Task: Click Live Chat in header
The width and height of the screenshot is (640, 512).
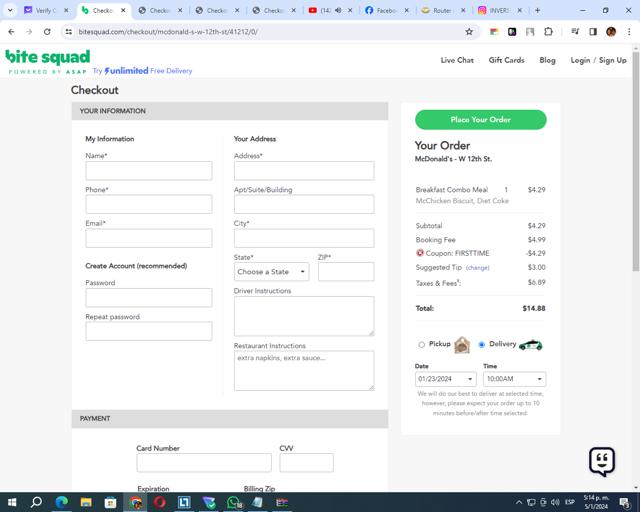Action: coord(457,60)
